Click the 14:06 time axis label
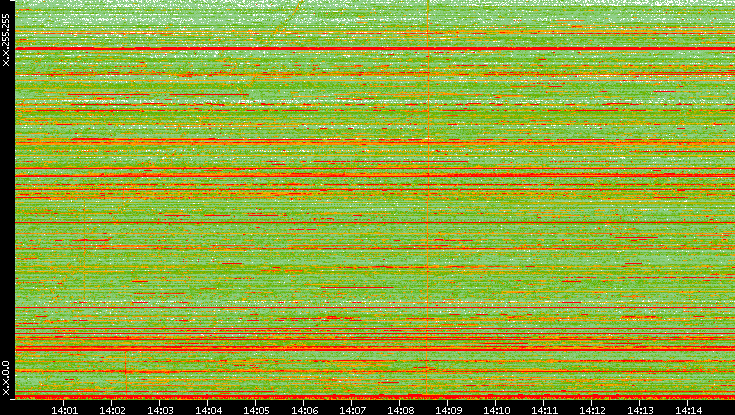This screenshot has width=735, height=415. 304,410
